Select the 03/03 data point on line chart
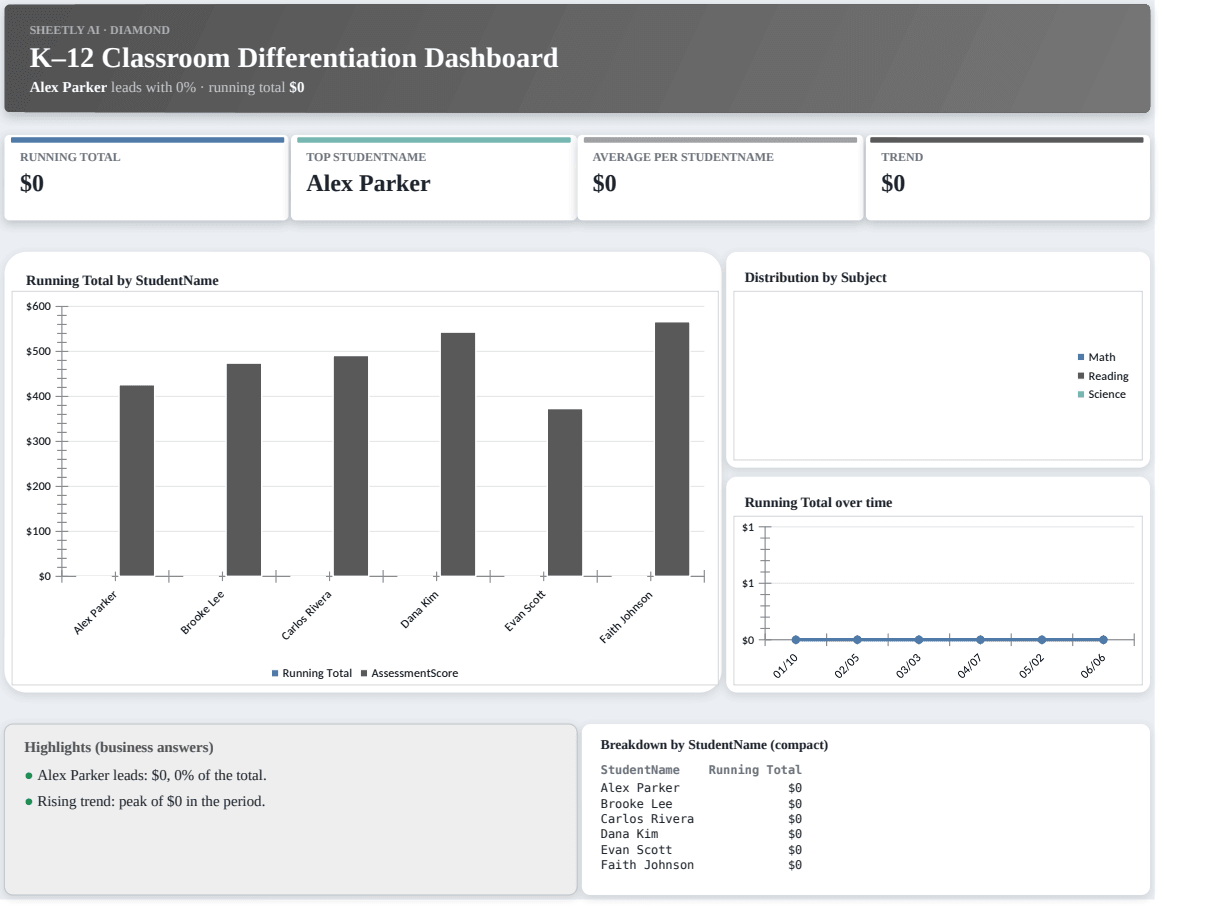1227x922 pixels. pos(919,639)
